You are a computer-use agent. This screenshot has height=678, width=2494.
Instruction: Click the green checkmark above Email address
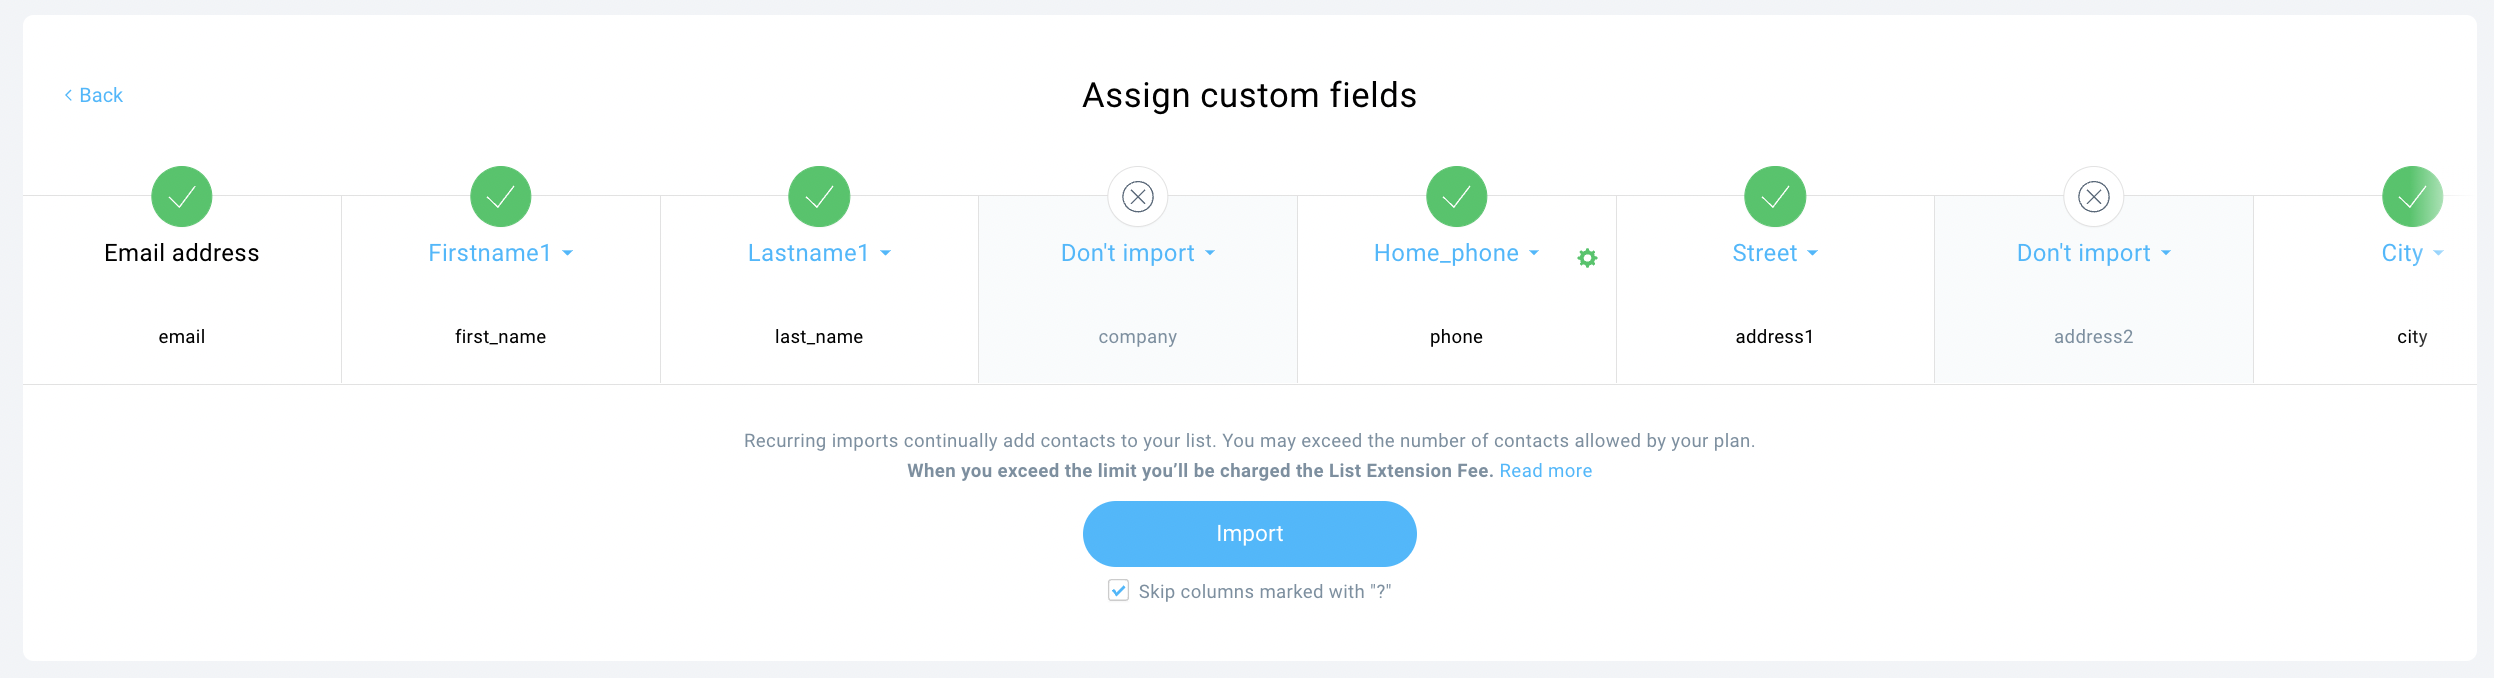pyautogui.click(x=182, y=196)
